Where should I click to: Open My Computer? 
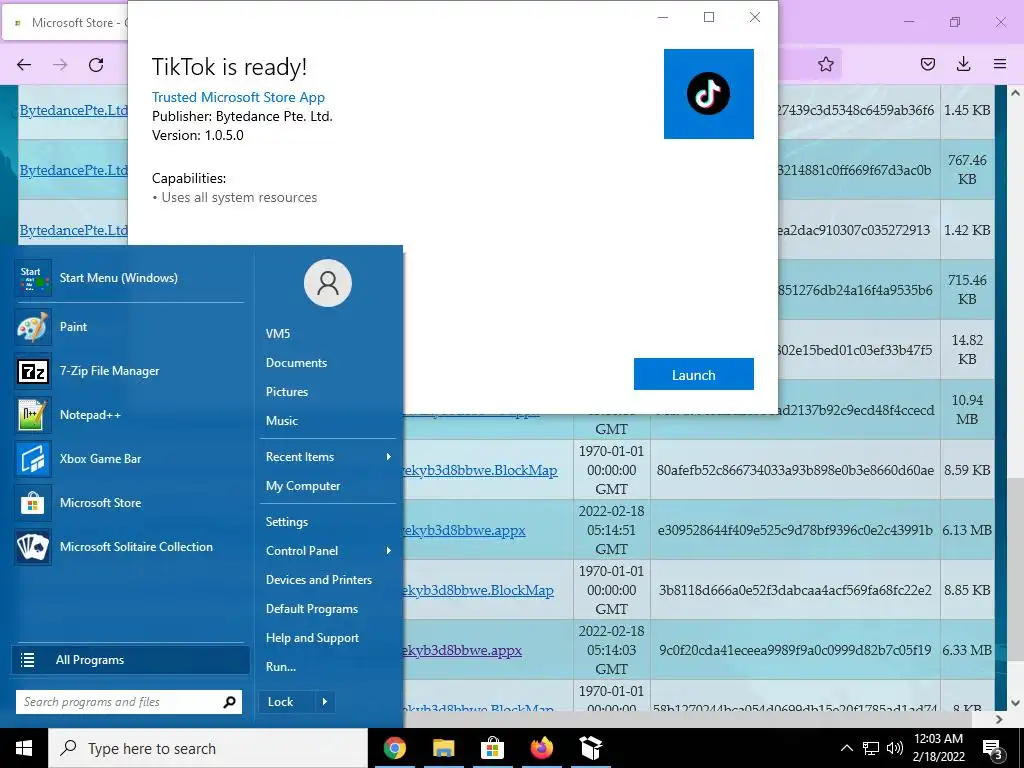(303, 486)
